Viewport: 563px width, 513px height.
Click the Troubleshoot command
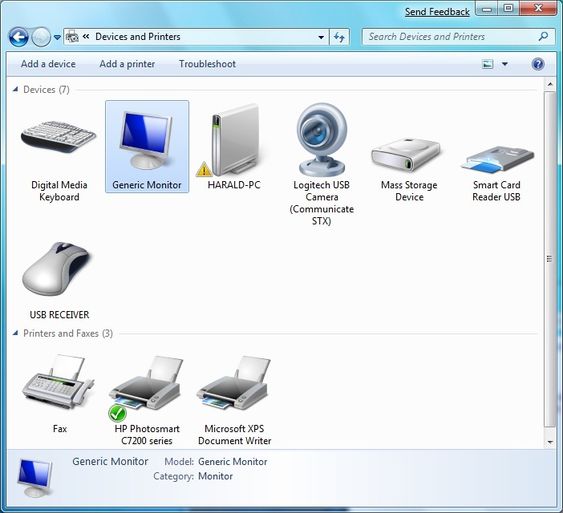tap(207, 64)
